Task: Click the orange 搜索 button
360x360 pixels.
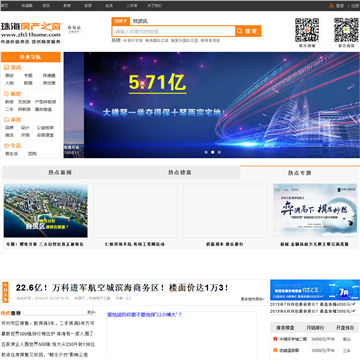Action: pos(248,31)
